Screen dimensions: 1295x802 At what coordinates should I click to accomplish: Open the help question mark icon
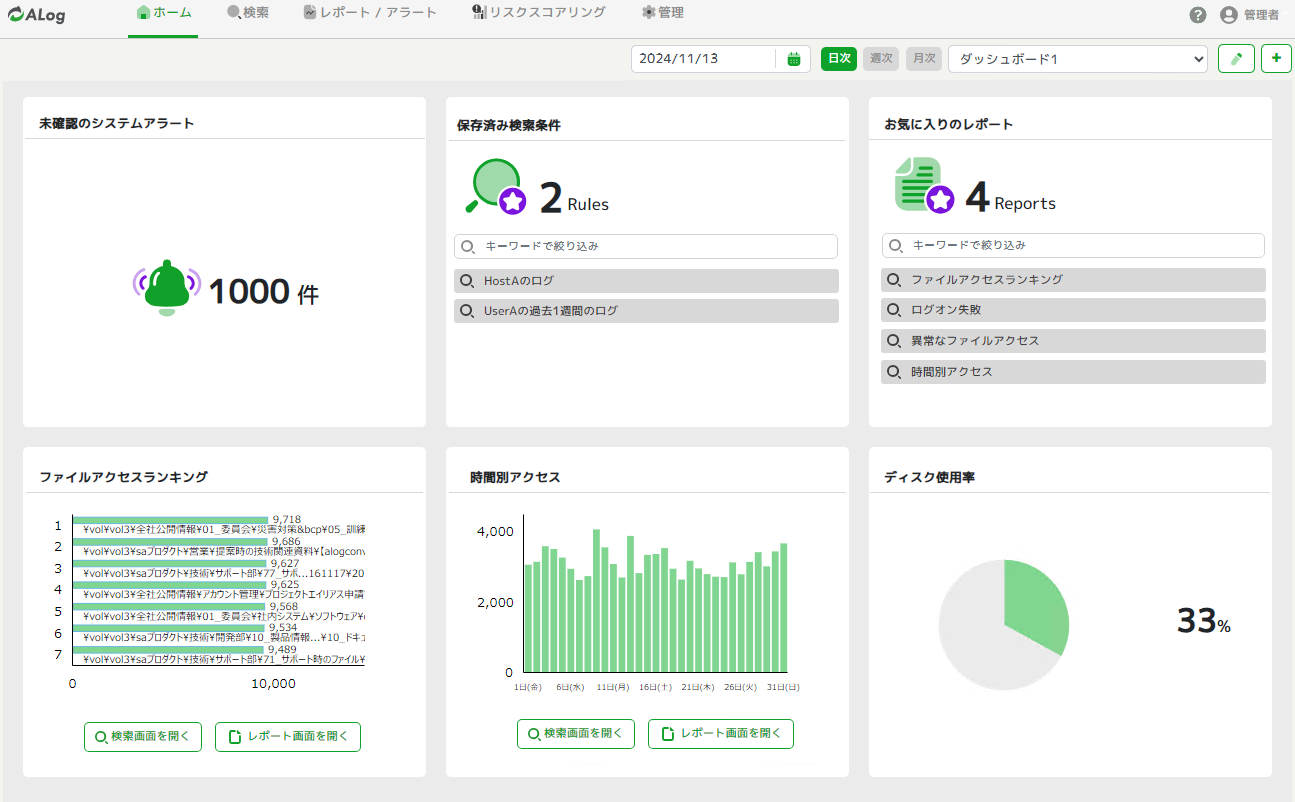coord(1198,15)
